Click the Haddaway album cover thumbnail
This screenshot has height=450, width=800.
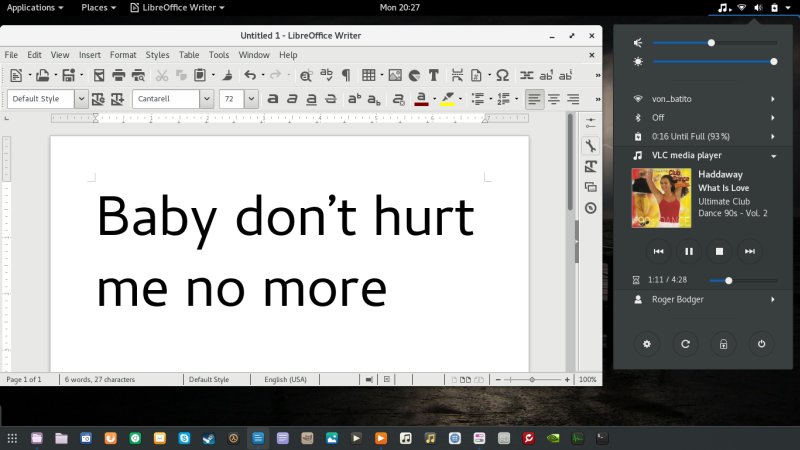[x=660, y=198]
